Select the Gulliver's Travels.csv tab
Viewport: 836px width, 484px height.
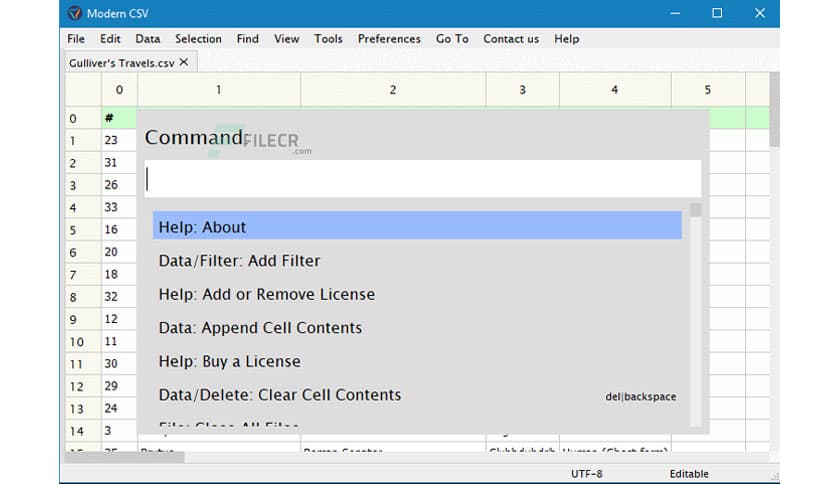(x=120, y=62)
